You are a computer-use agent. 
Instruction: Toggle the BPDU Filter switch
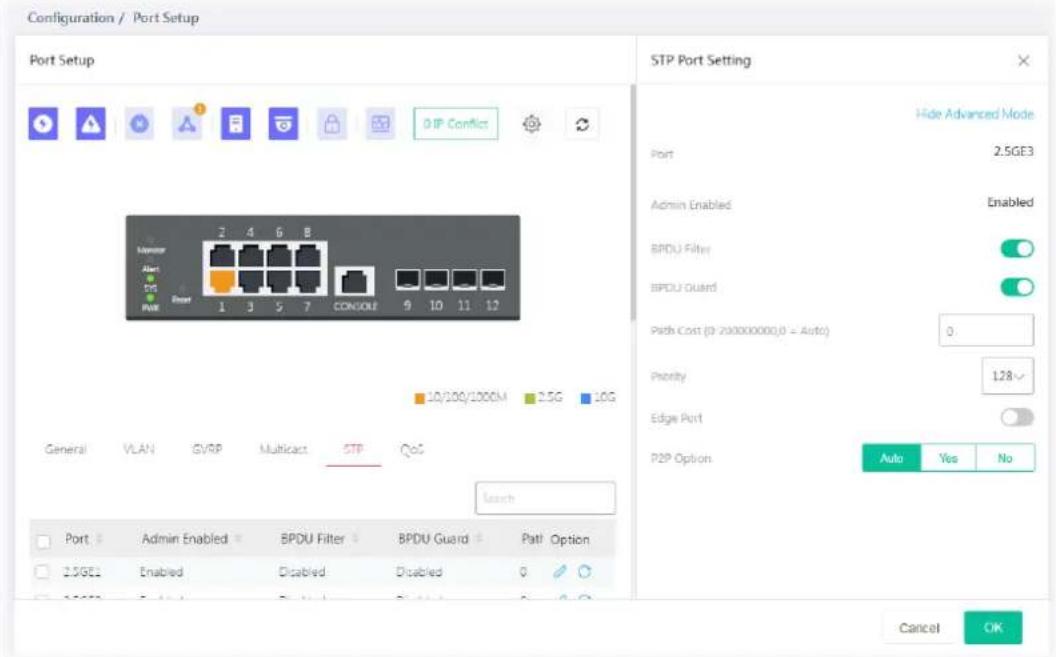pos(1017,248)
